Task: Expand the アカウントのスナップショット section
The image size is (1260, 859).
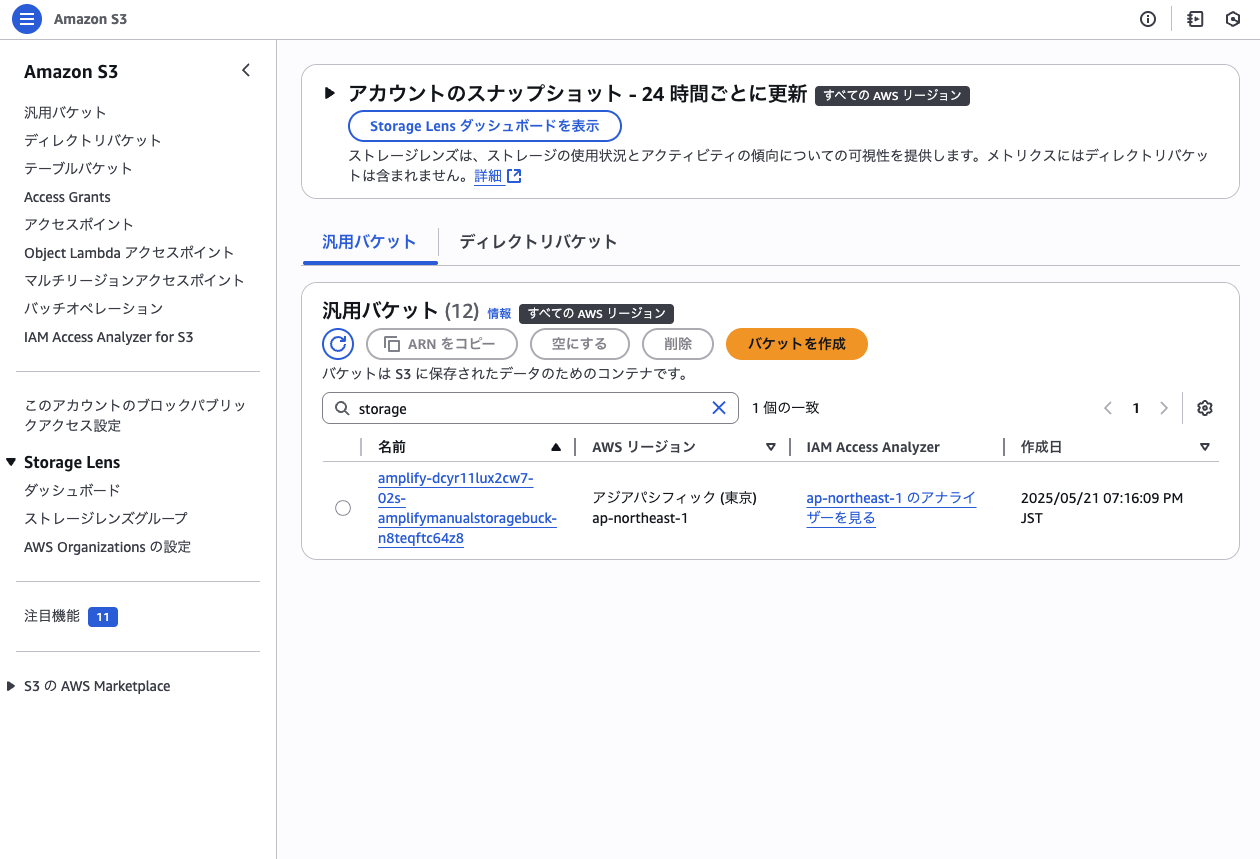Action: point(330,93)
